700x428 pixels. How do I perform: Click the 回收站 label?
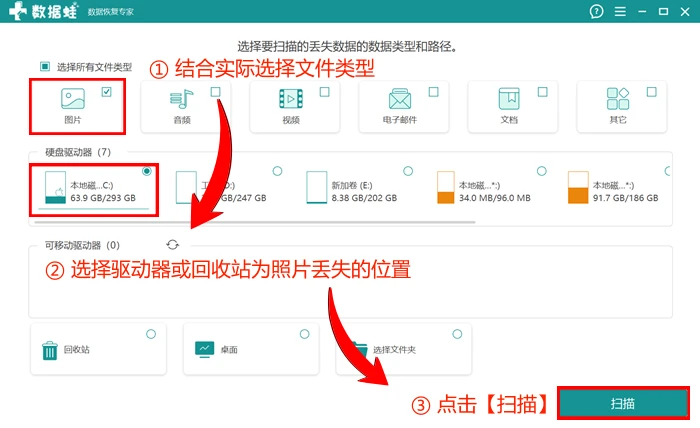[x=76, y=349]
